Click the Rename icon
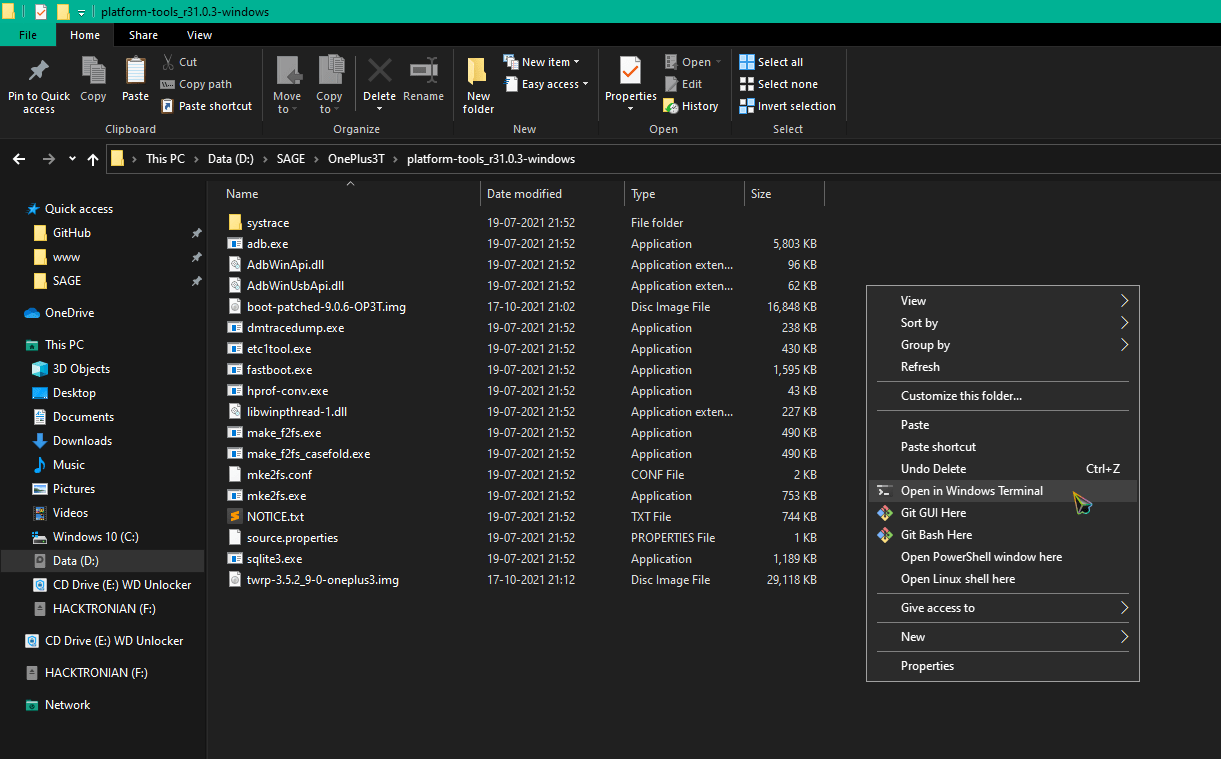Viewport: 1221px width, 759px height. (424, 70)
